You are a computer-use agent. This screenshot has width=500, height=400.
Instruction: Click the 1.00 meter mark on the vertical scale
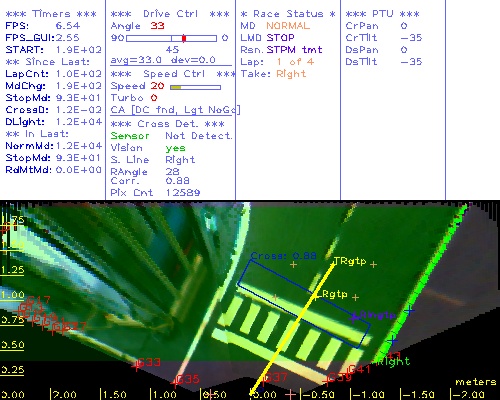12,295
